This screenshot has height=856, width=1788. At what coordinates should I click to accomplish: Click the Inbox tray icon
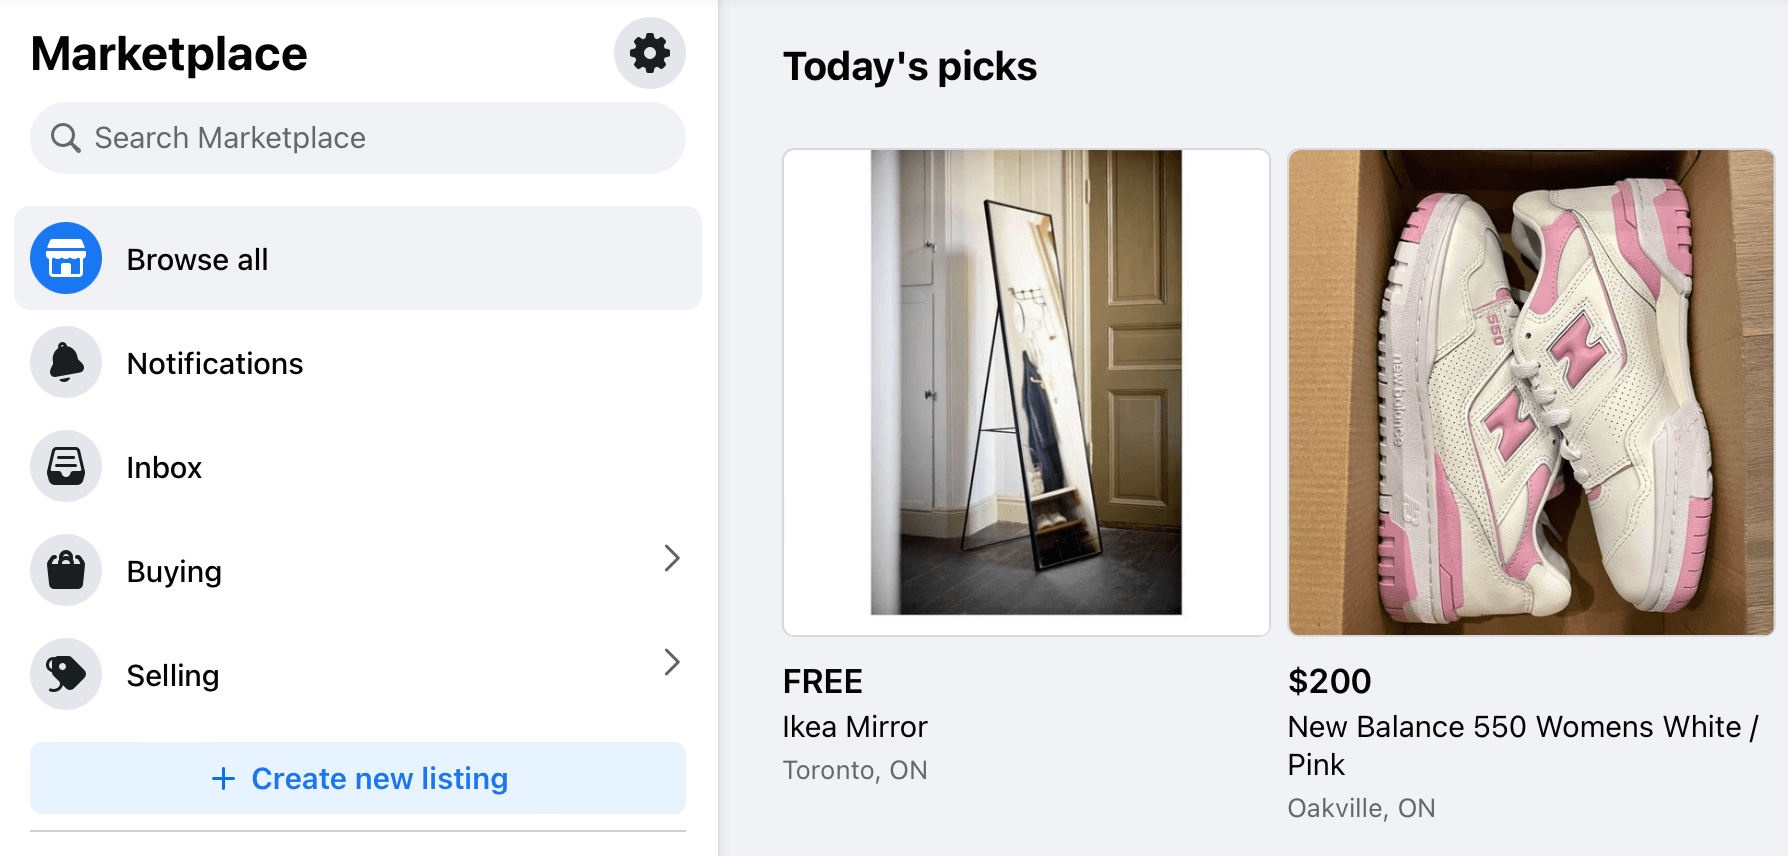pyautogui.click(x=66, y=466)
